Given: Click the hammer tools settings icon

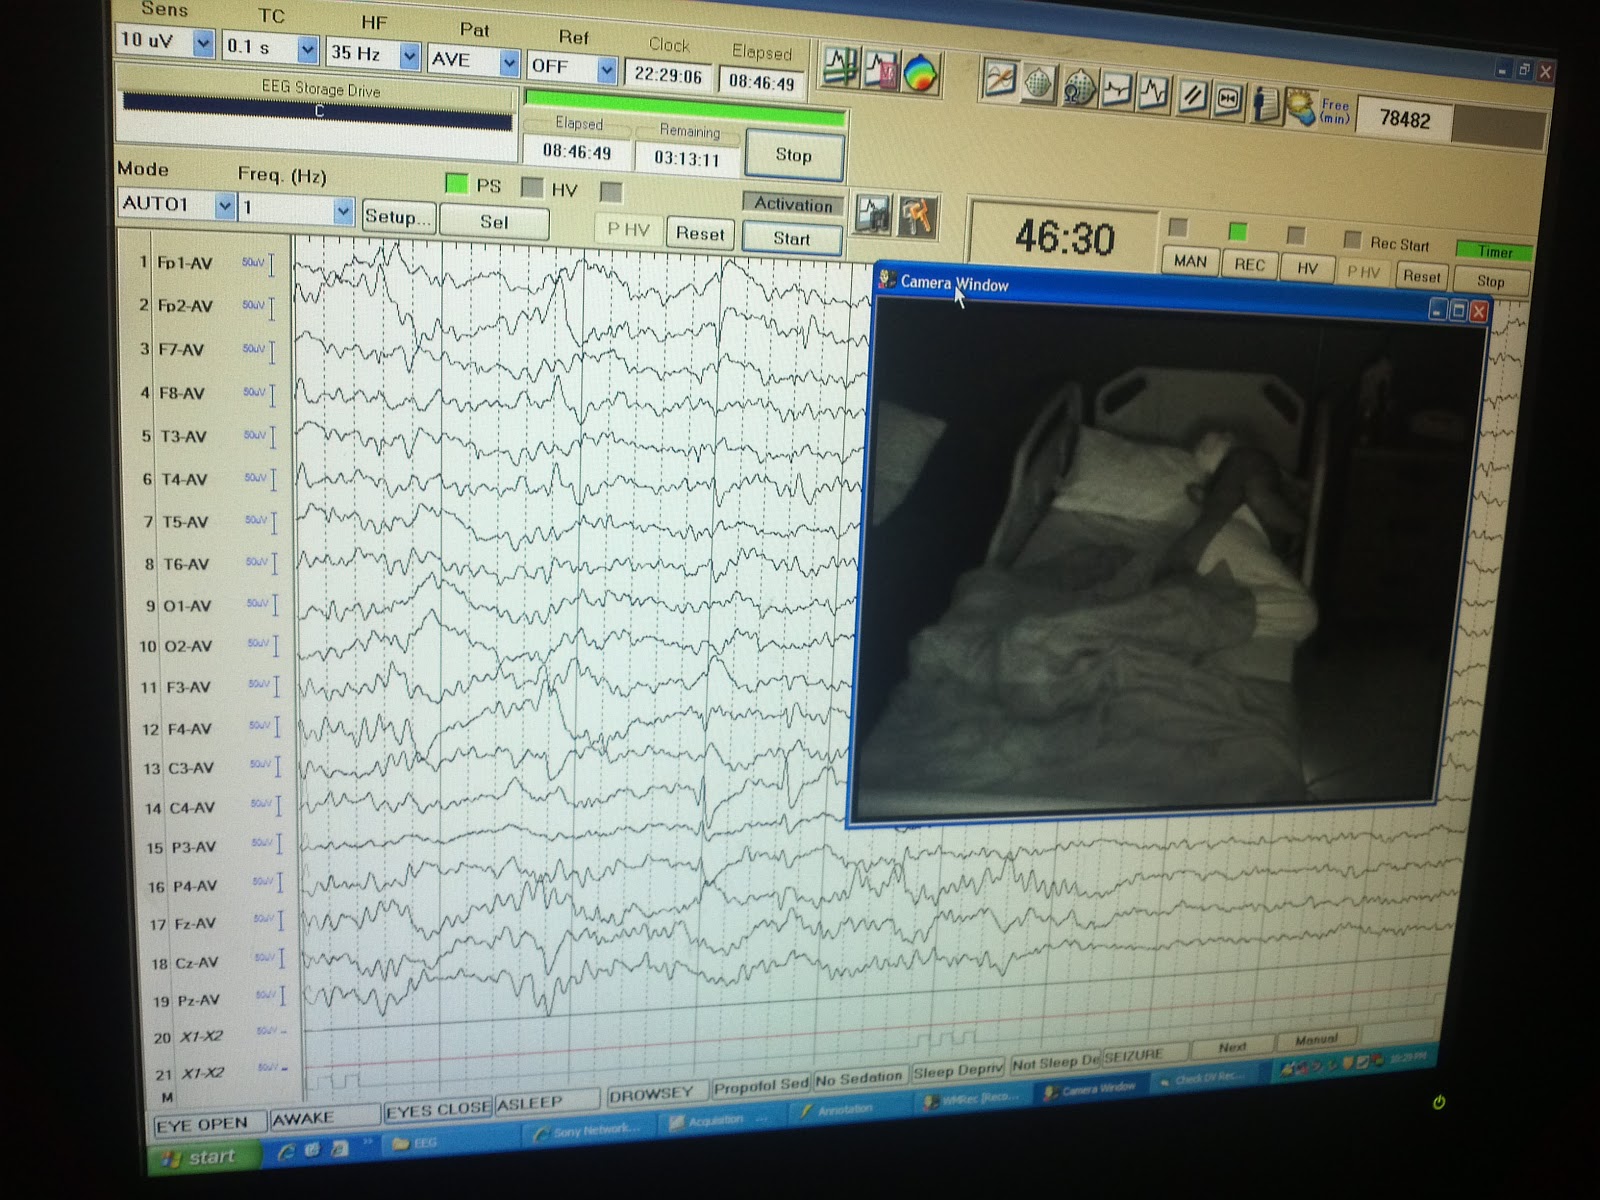Looking at the screenshot, I should [917, 217].
